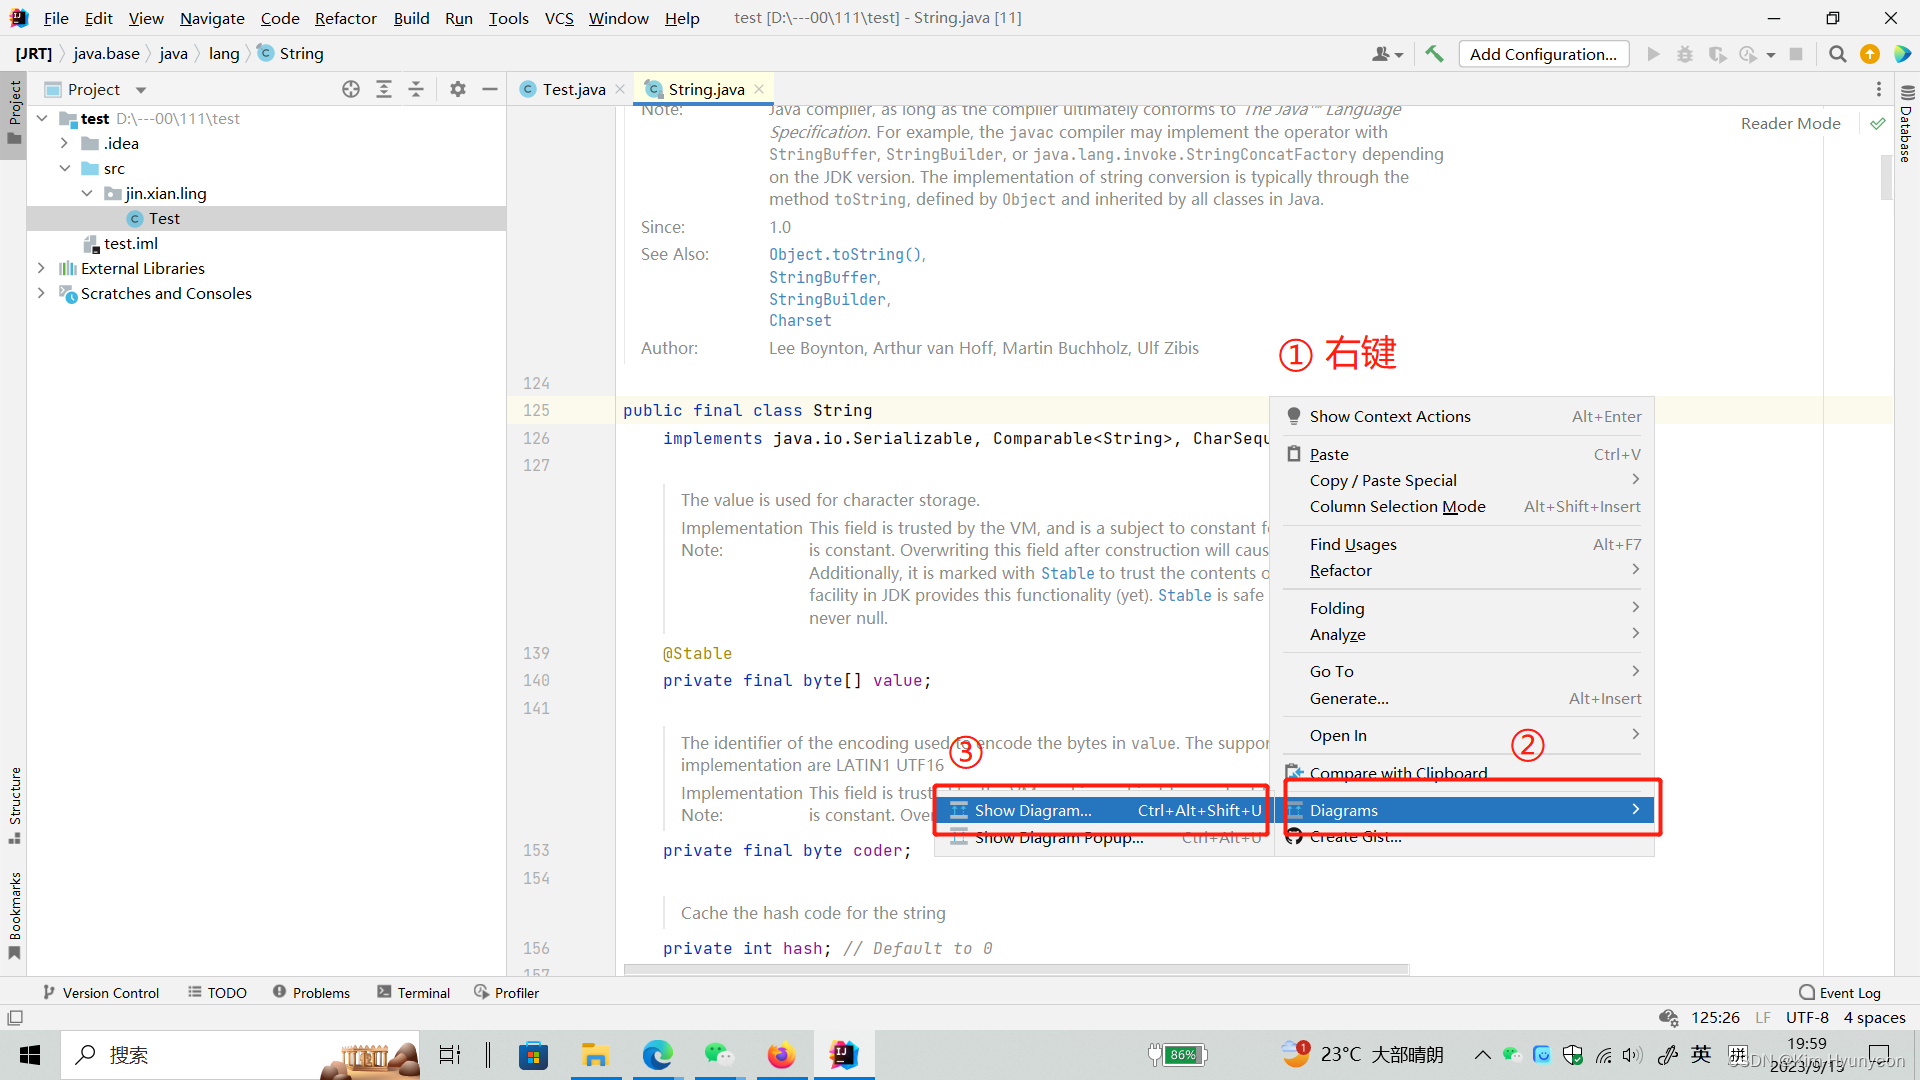Click Expand All icon in Project panel
Screen dimensions: 1920x1080
(x=384, y=89)
